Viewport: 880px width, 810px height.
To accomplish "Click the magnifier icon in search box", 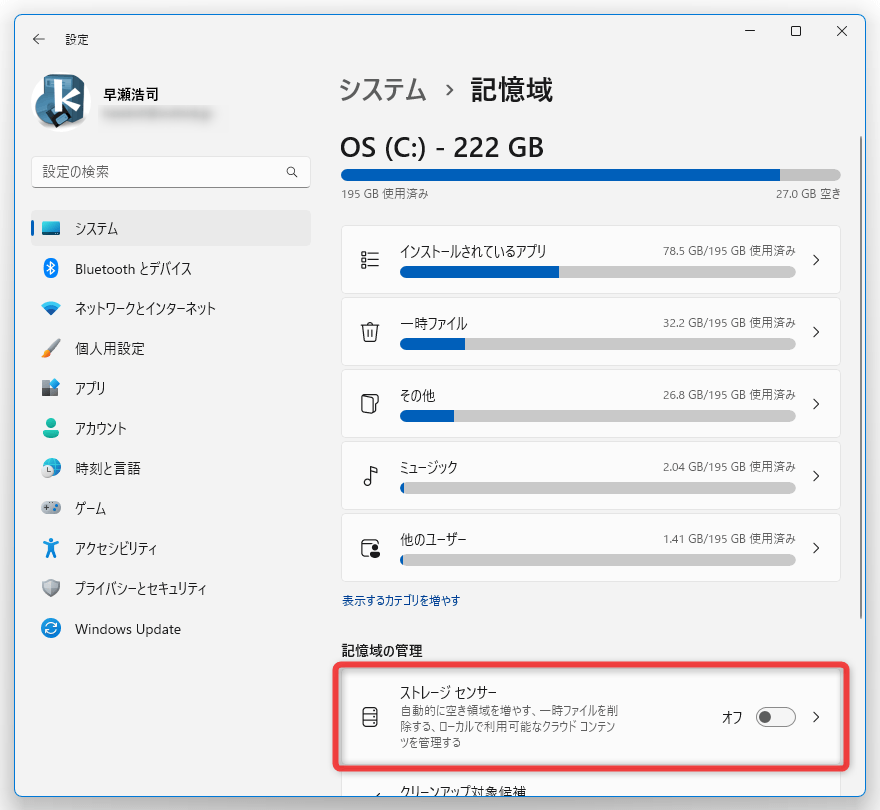I will point(292,172).
